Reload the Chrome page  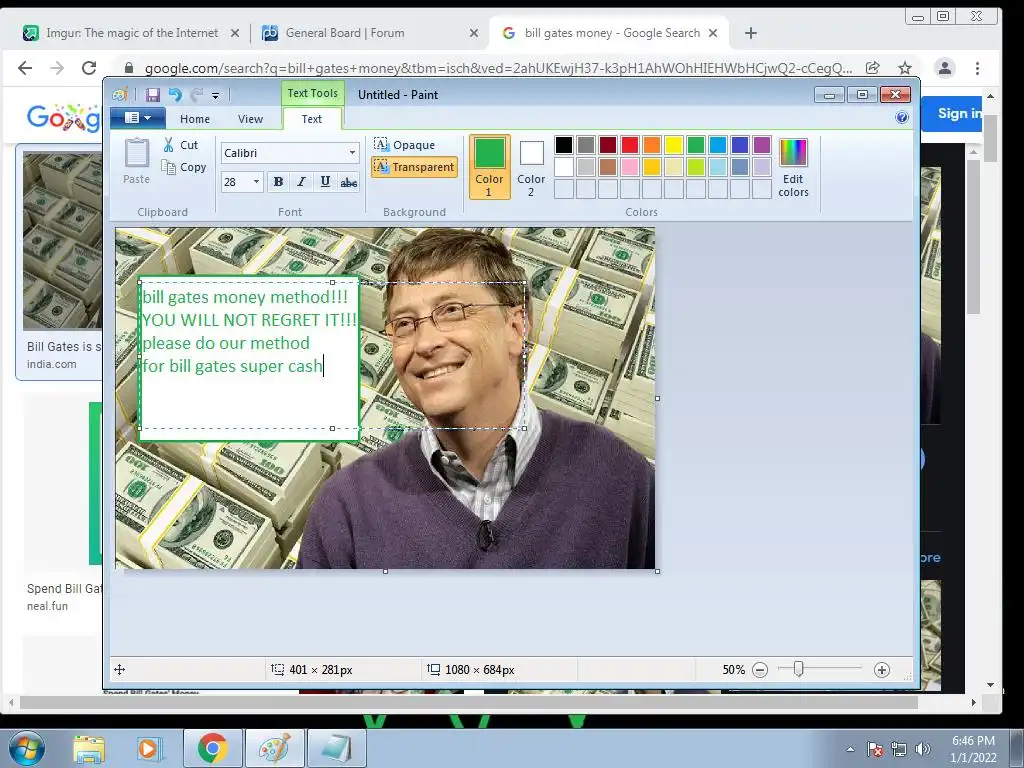[89, 68]
